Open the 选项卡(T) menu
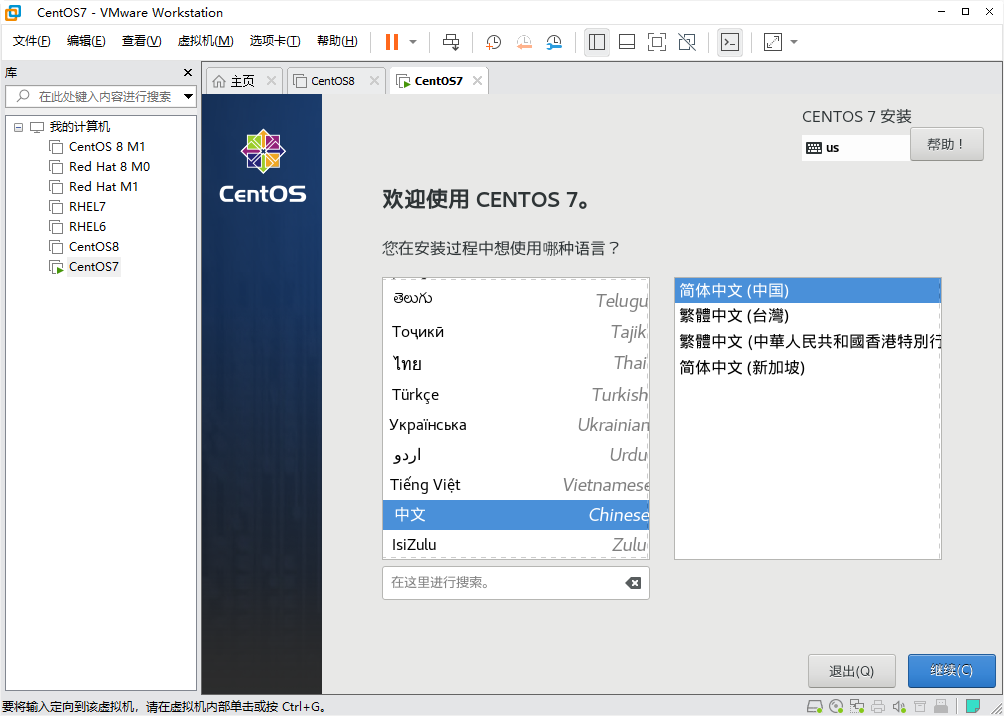Screen dimensions: 1004x716 (x=275, y=41)
